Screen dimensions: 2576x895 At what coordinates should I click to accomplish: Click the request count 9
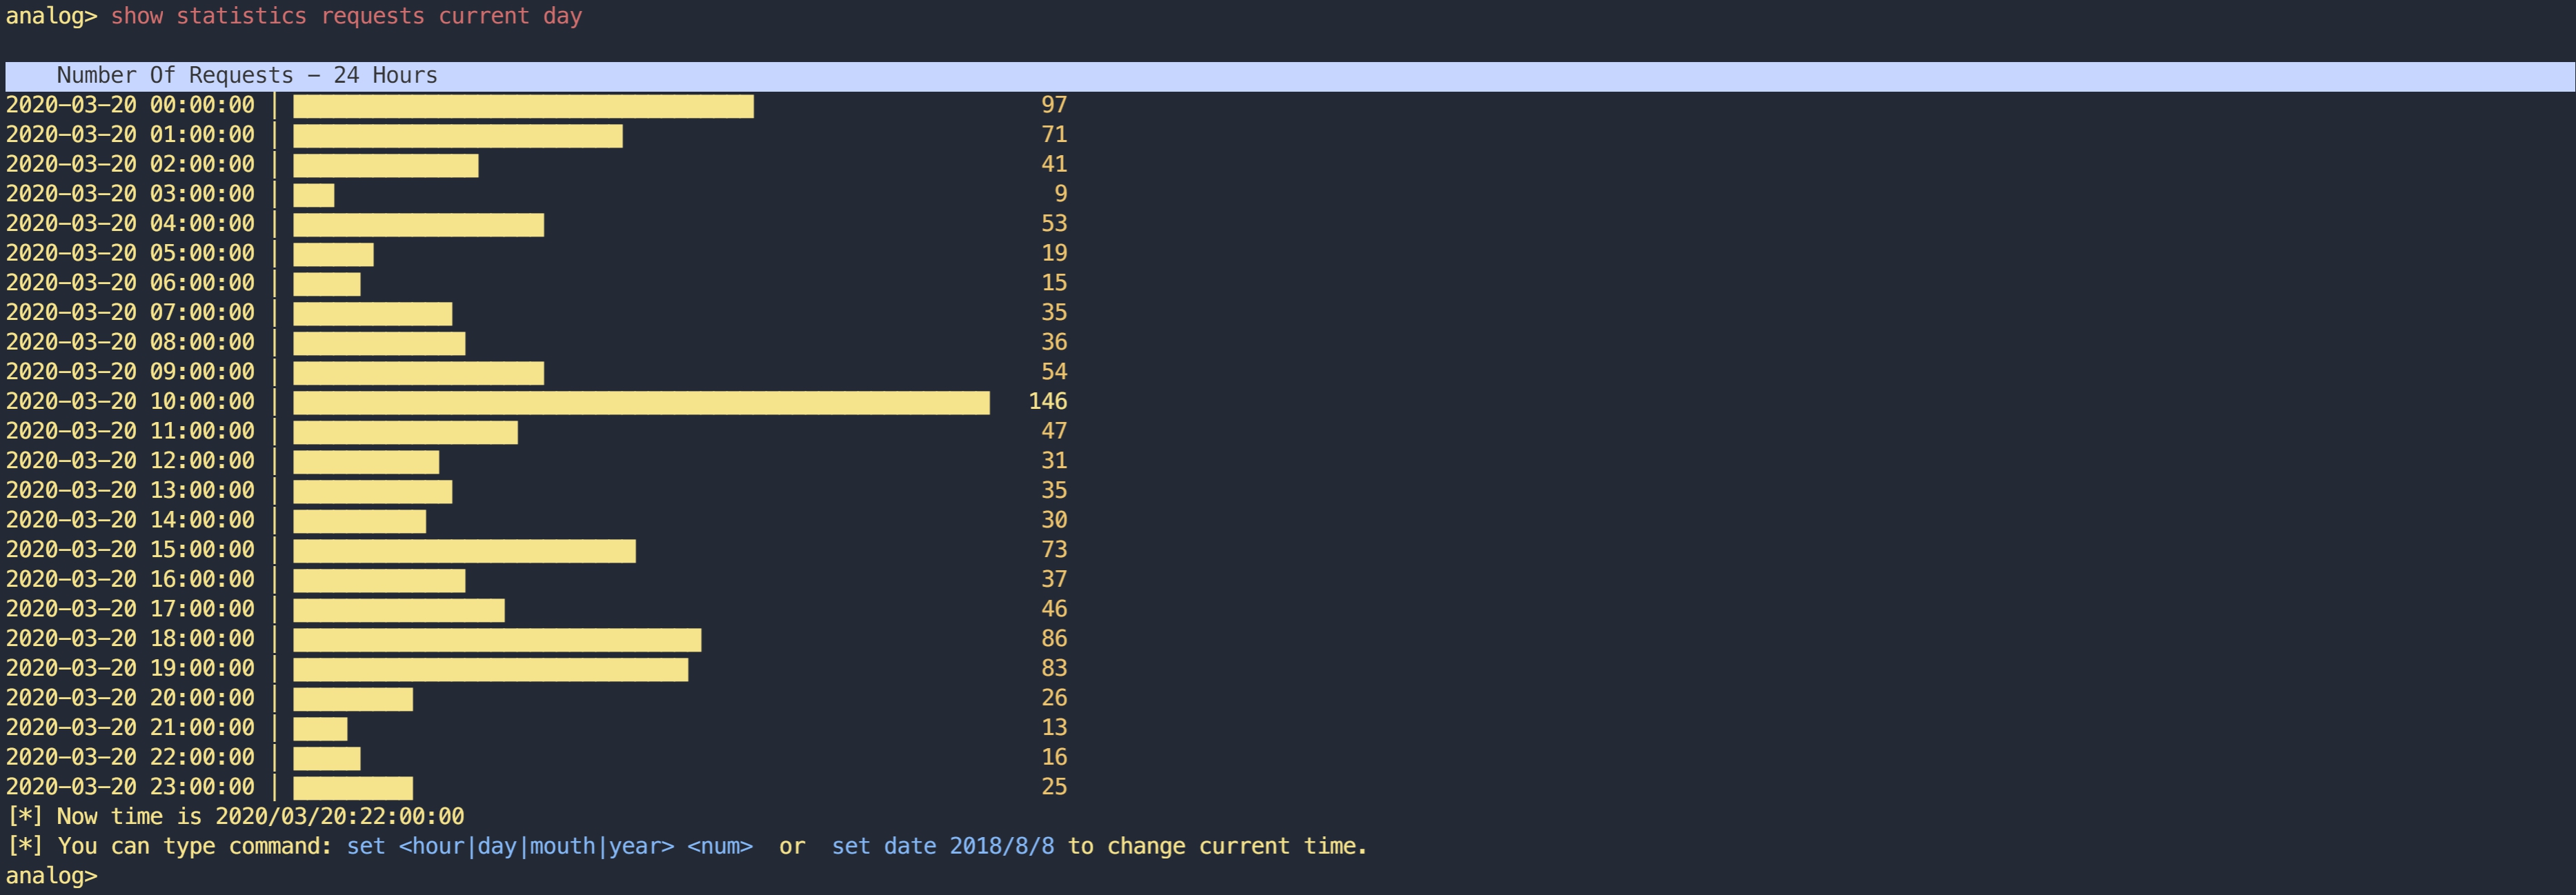pos(1060,194)
